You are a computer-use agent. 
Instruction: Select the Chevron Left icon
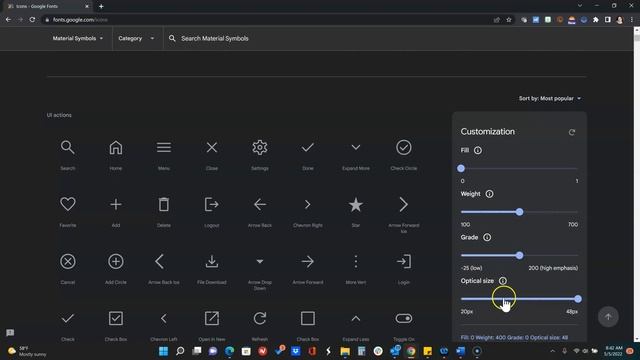pyautogui.click(x=164, y=318)
